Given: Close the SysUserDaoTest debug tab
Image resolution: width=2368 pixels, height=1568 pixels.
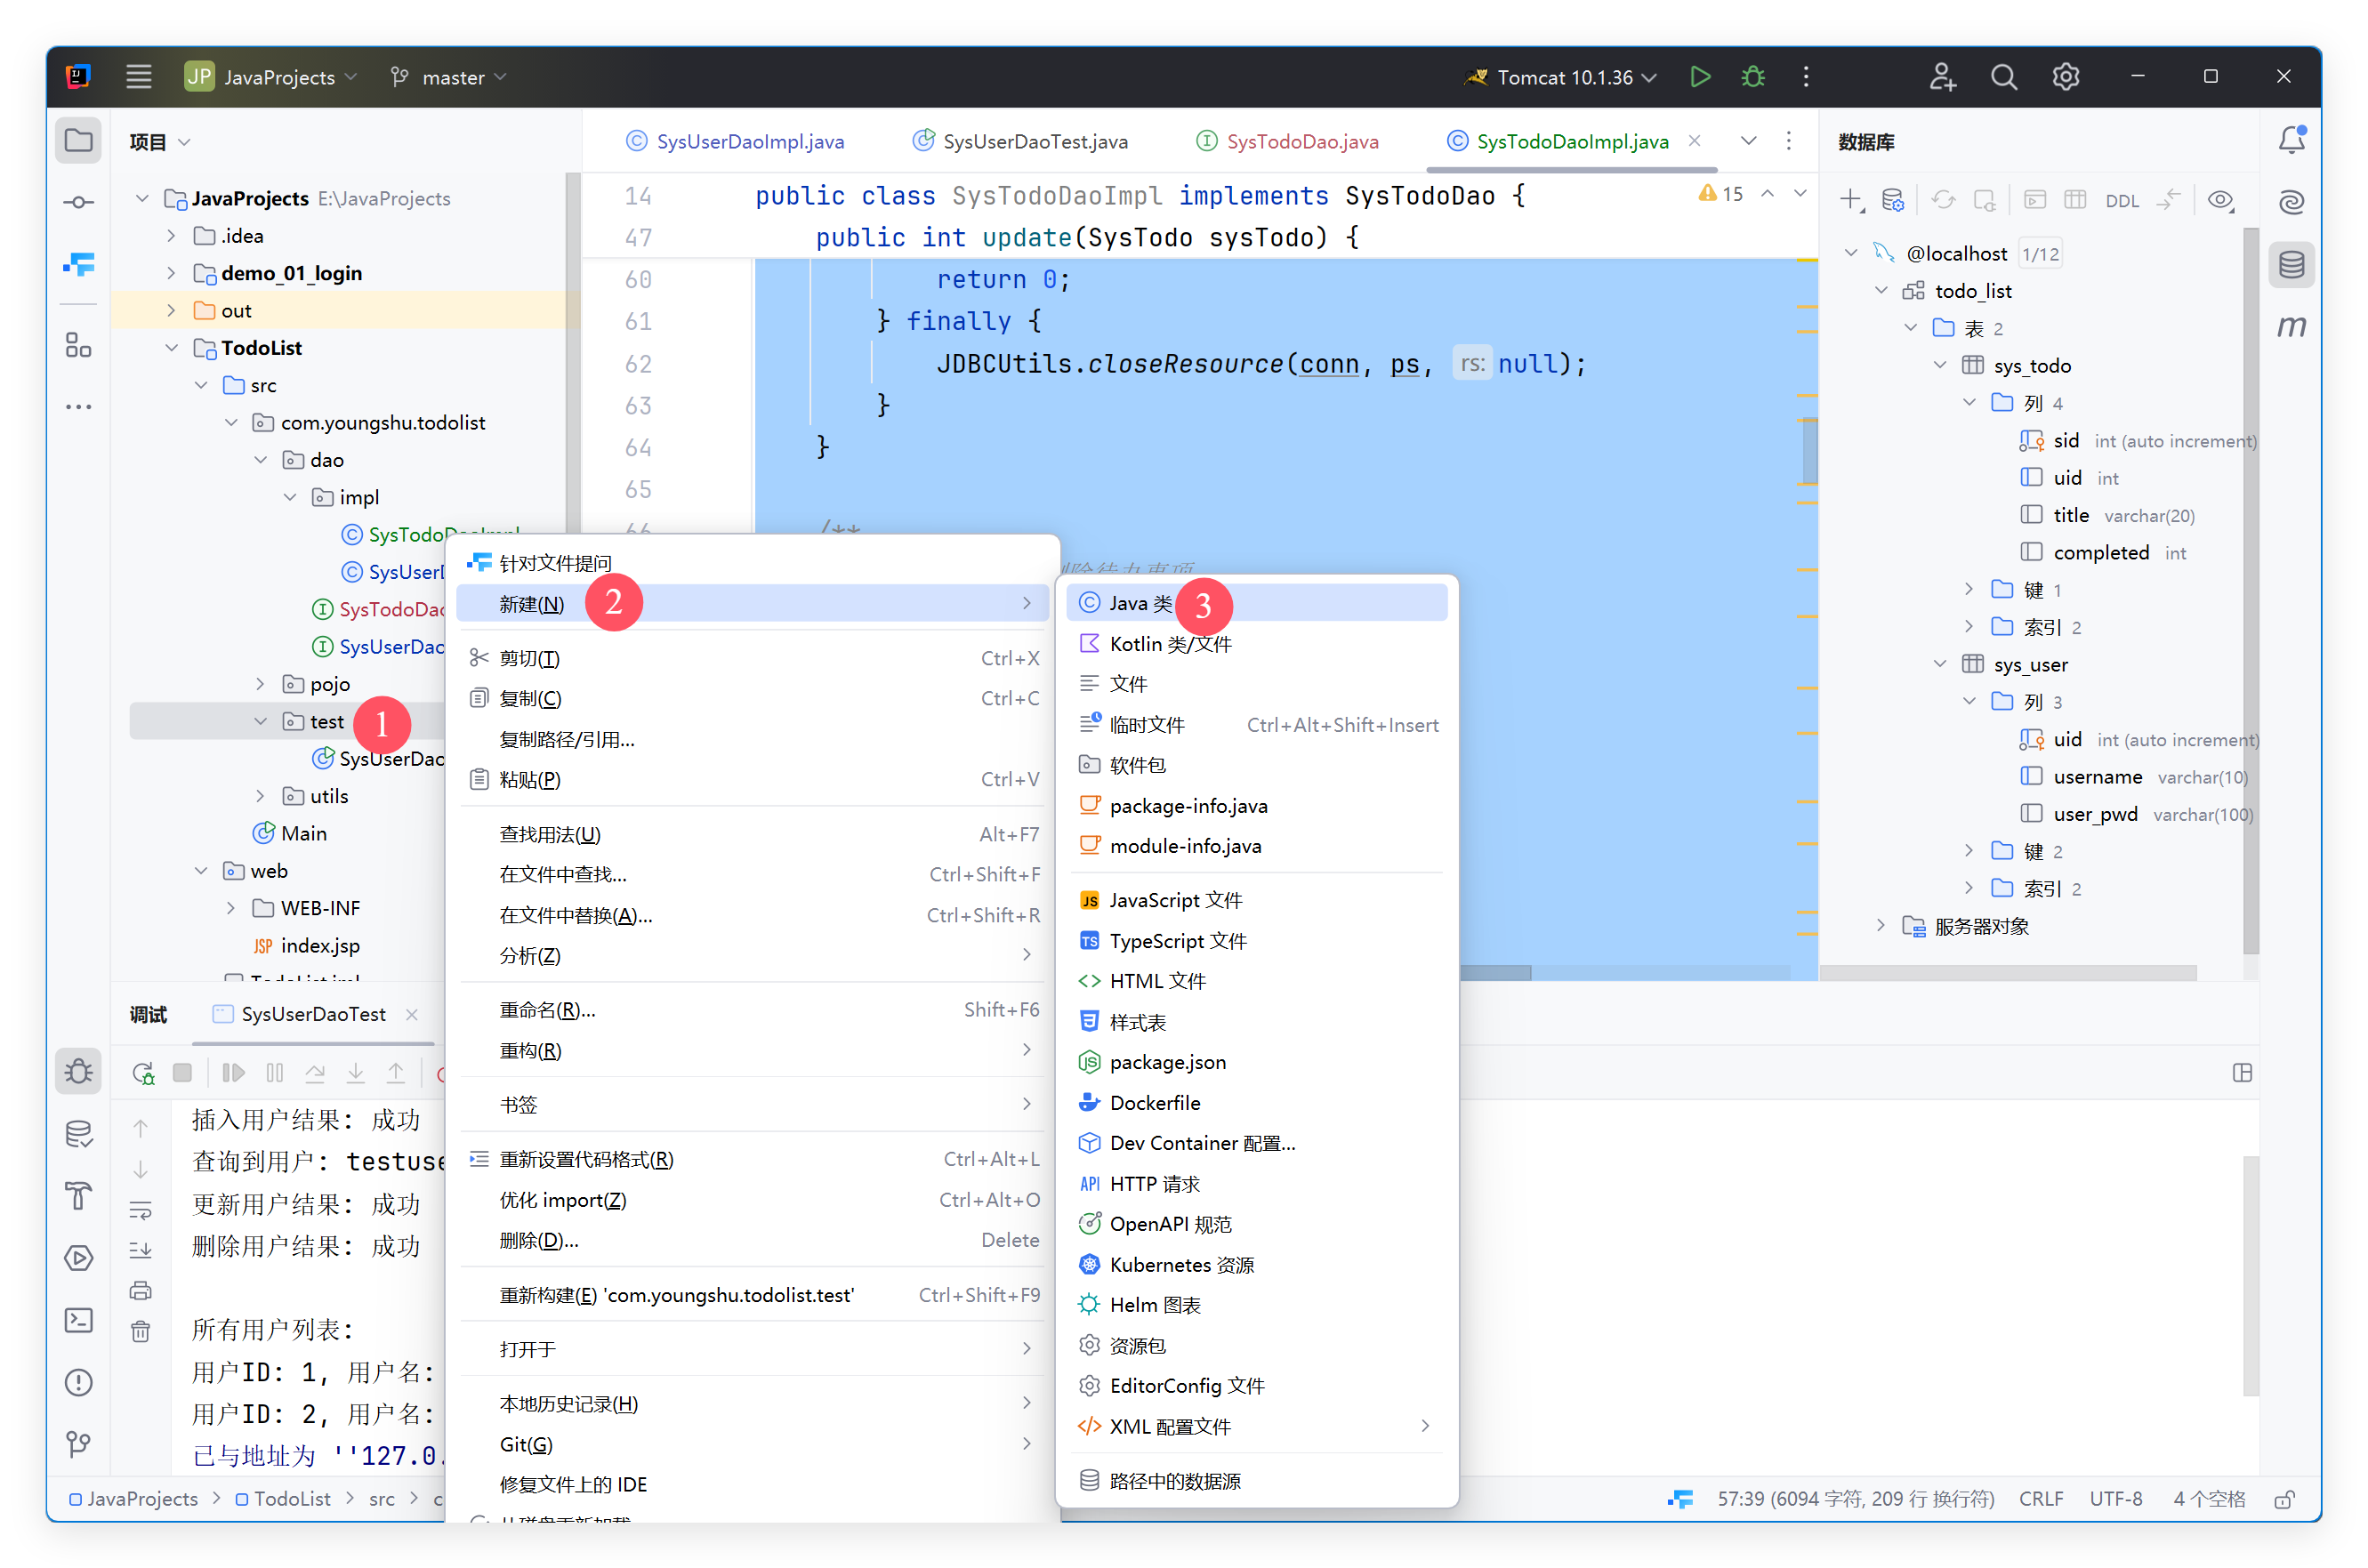Looking at the screenshot, I should [x=411, y=1014].
